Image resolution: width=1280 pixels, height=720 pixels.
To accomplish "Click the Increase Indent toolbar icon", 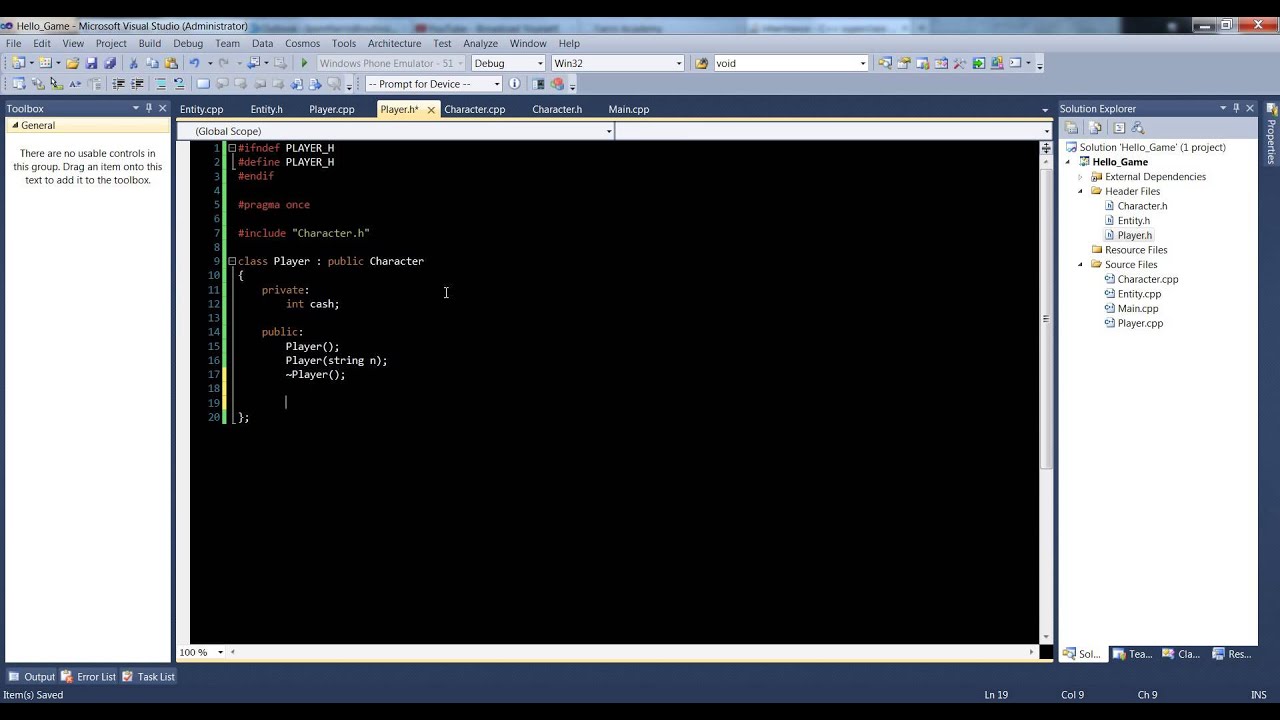I will tap(137, 84).
